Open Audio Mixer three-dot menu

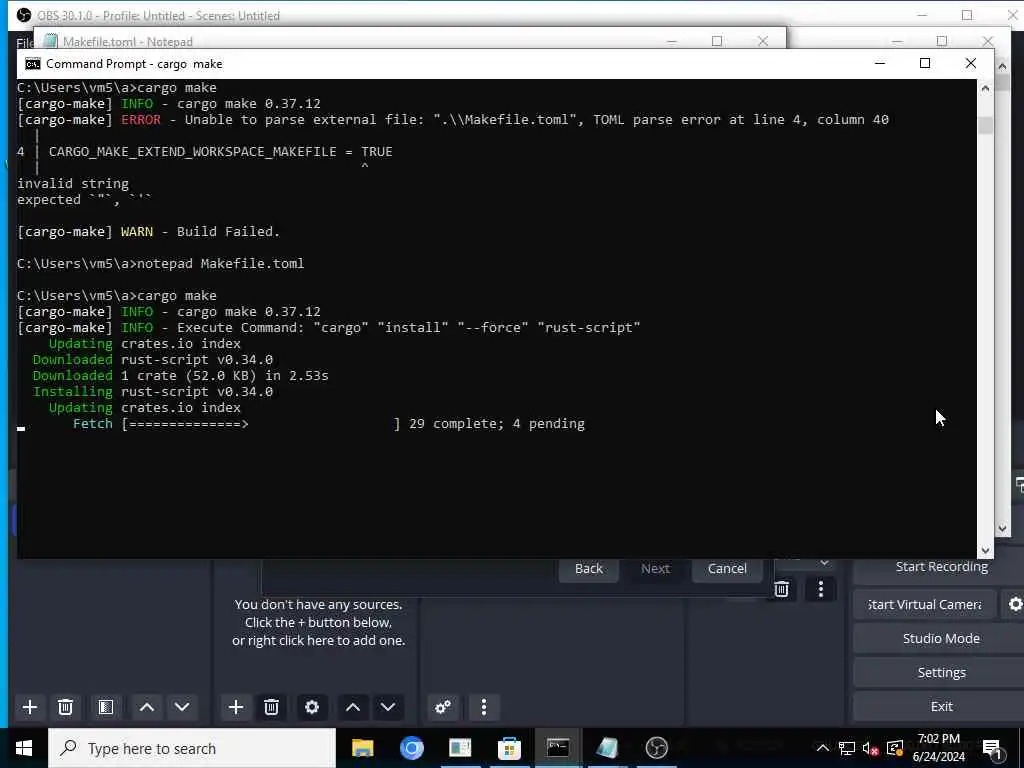pyautogui.click(x=484, y=707)
